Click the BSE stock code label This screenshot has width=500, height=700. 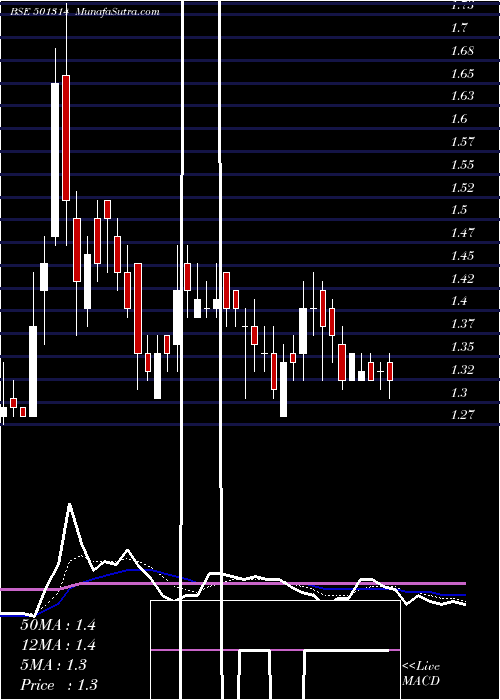40,12
